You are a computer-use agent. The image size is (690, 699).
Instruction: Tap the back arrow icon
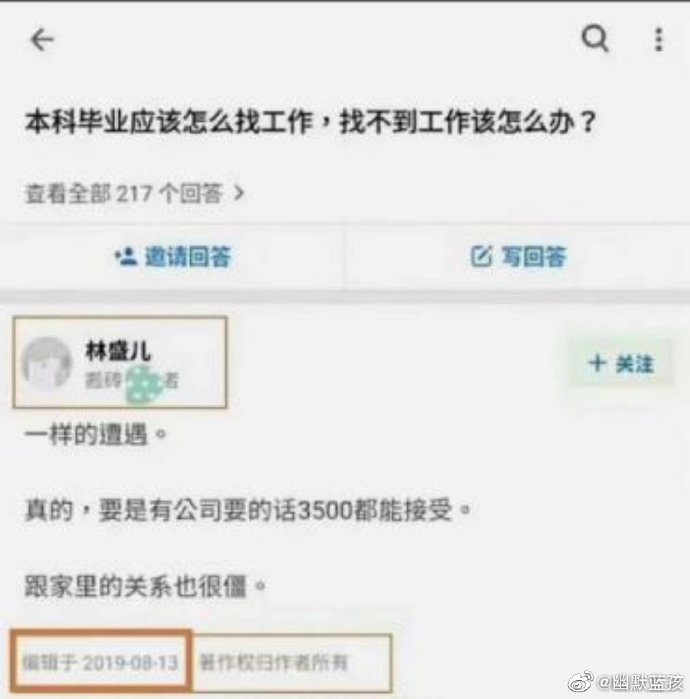(42, 40)
